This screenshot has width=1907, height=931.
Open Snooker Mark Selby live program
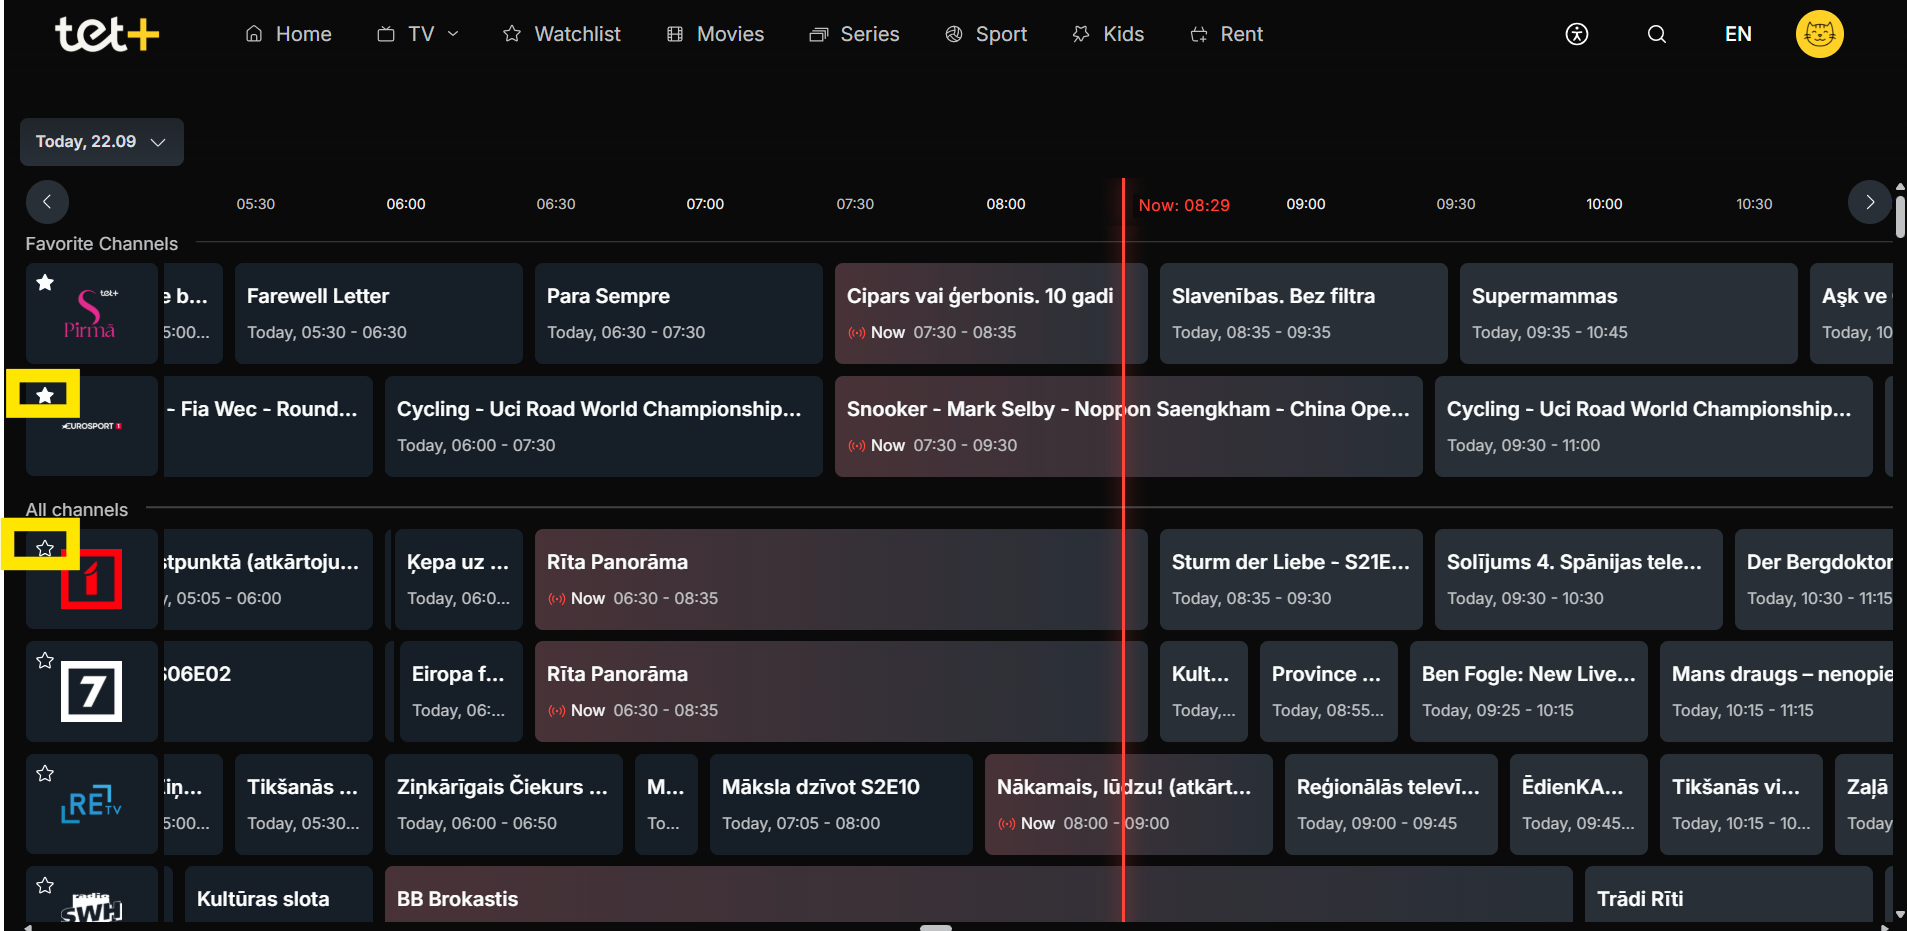(1128, 426)
